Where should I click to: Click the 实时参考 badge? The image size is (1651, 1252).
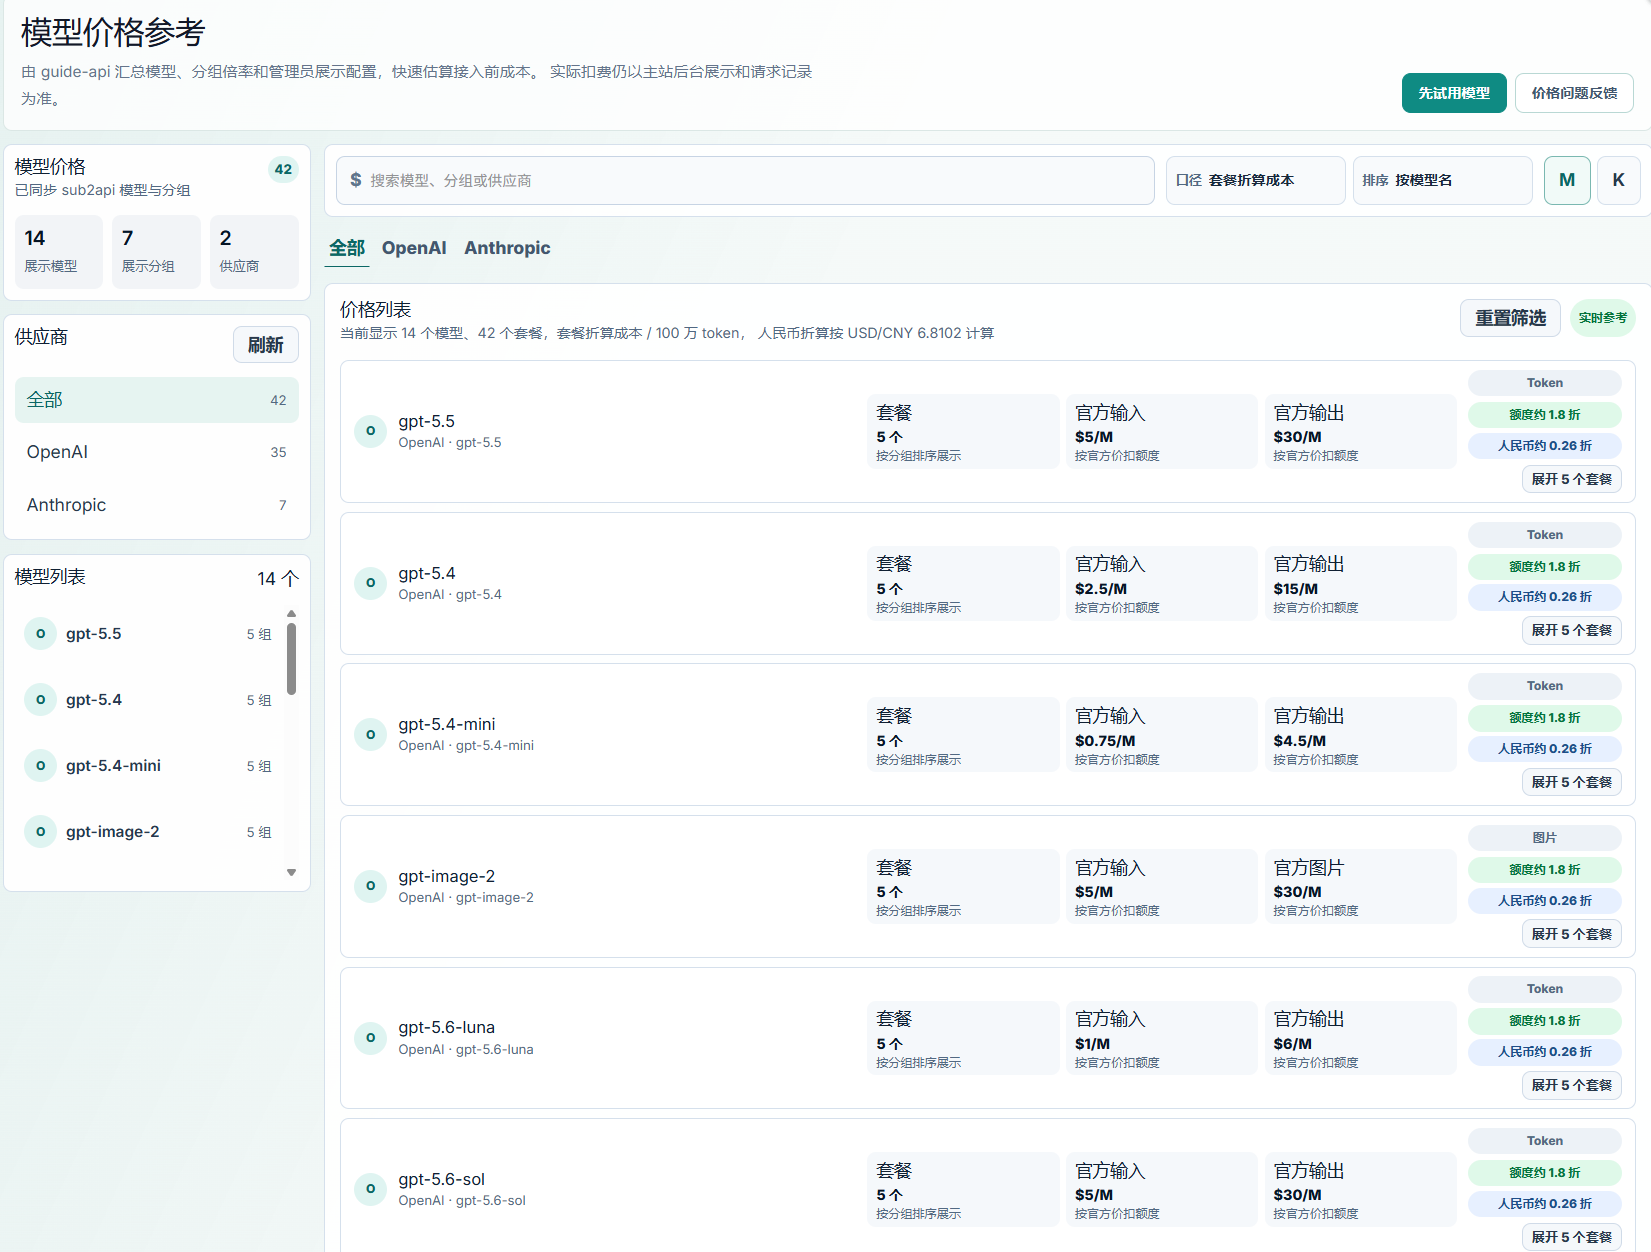click(1603, 318)
